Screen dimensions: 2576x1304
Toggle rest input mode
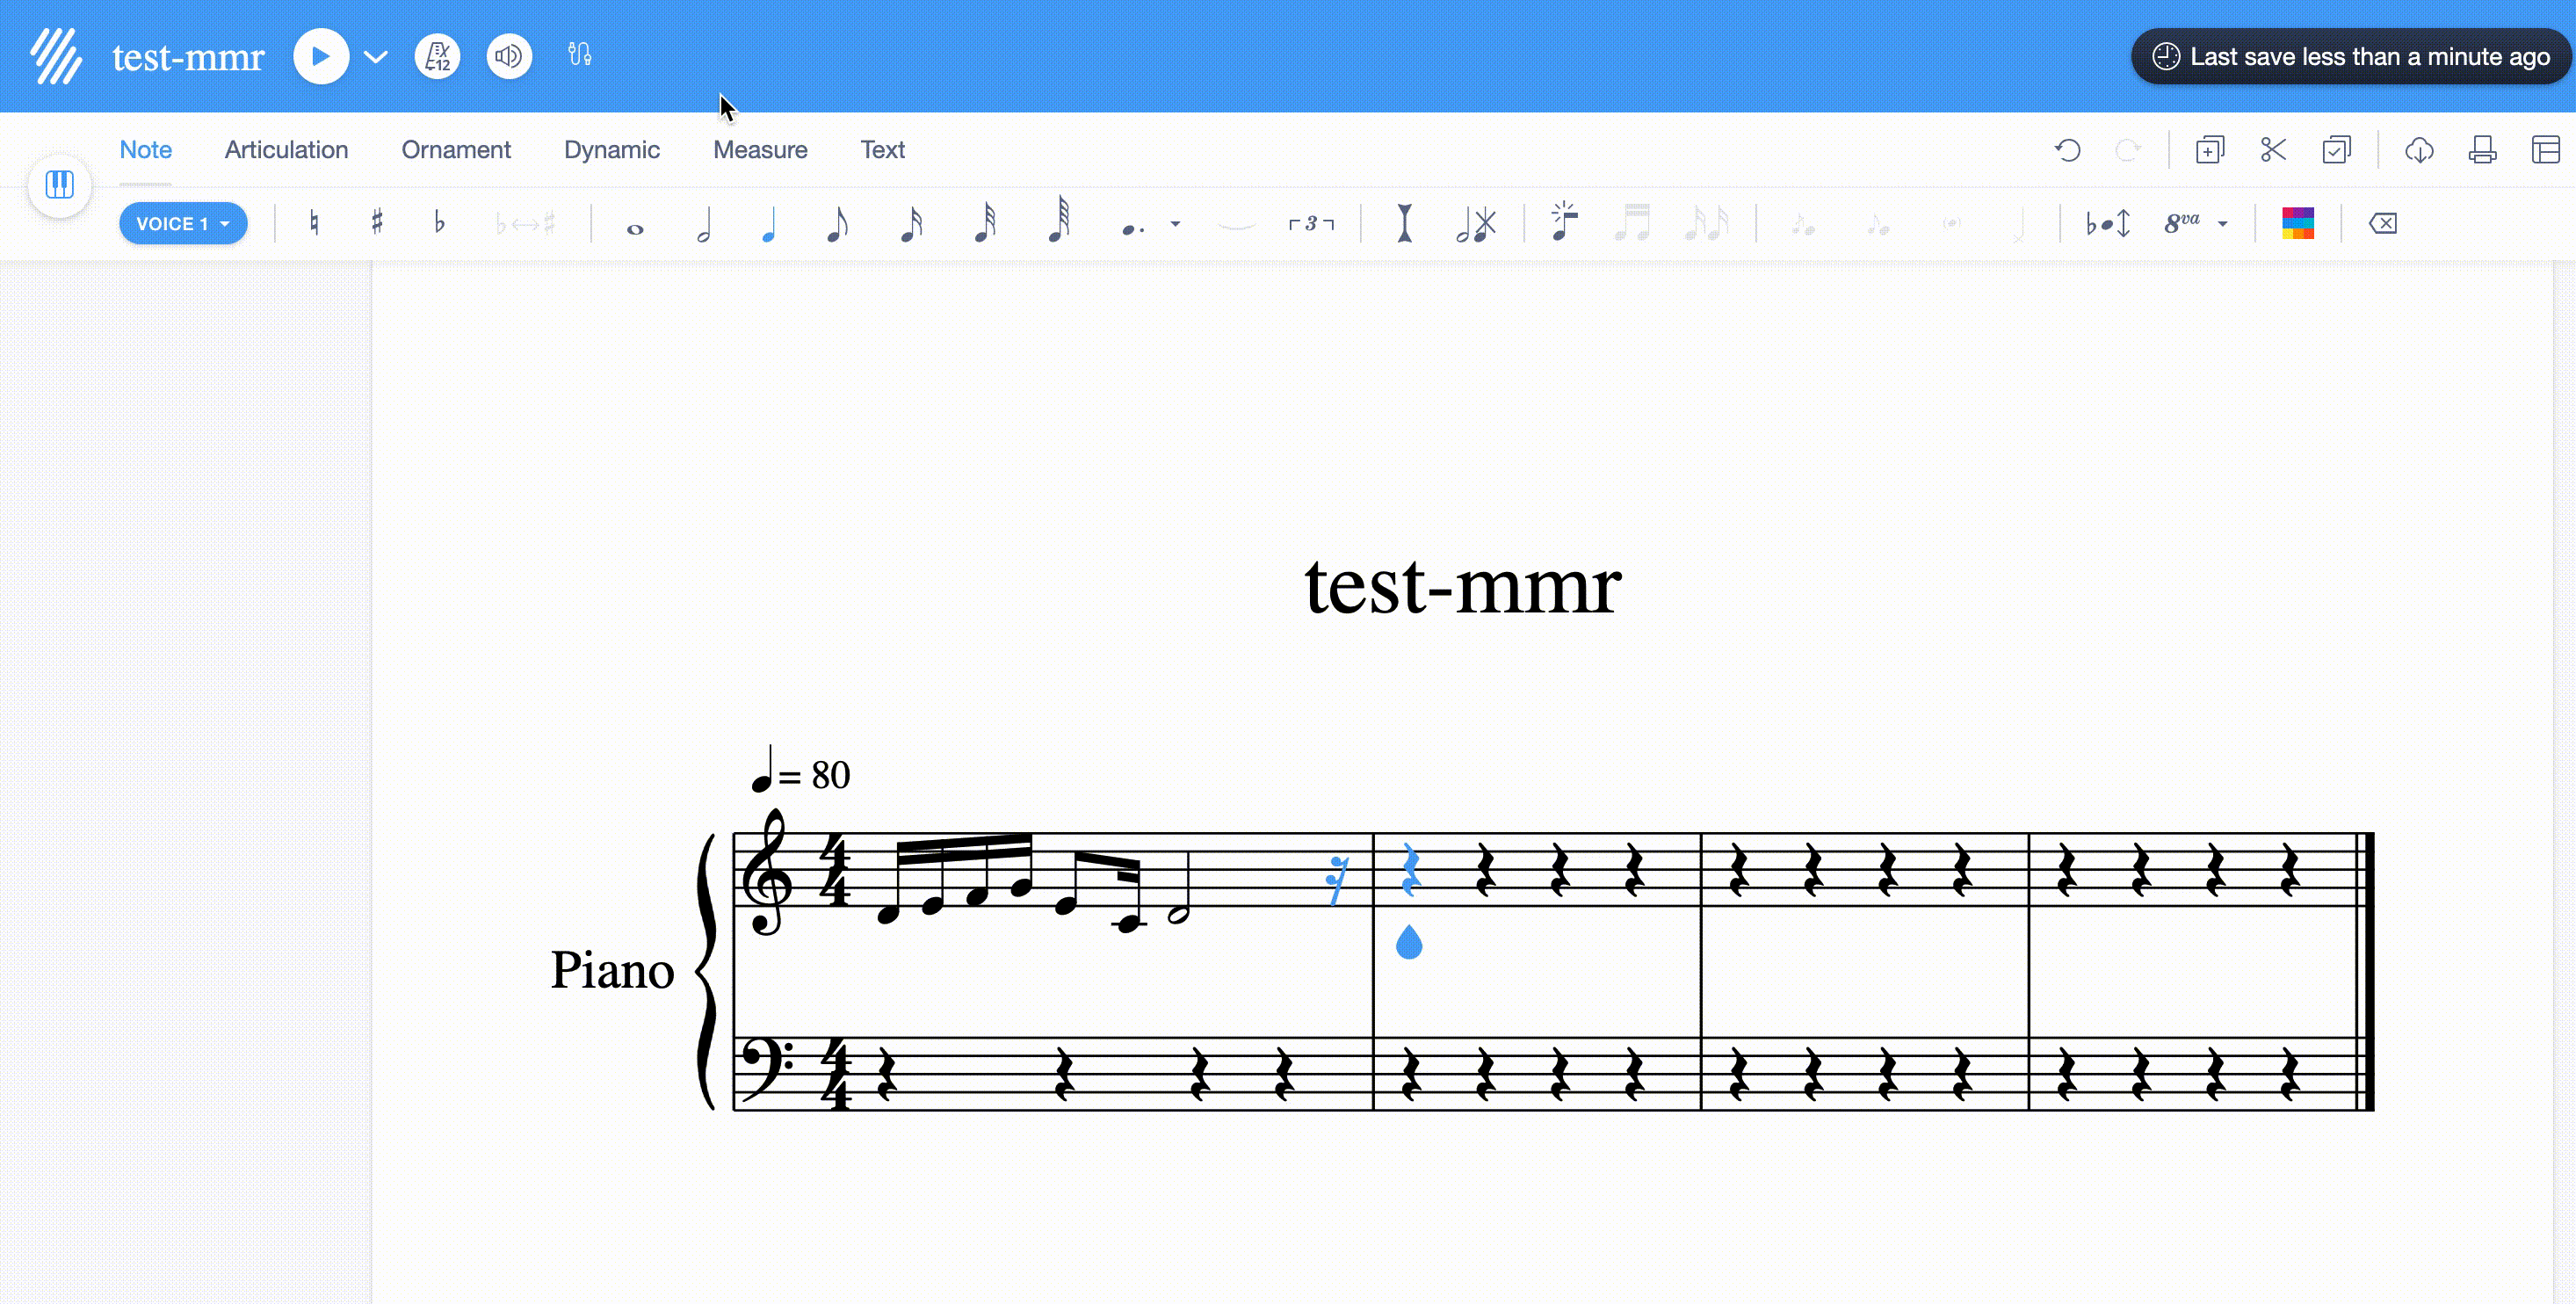click(1404, 222)
